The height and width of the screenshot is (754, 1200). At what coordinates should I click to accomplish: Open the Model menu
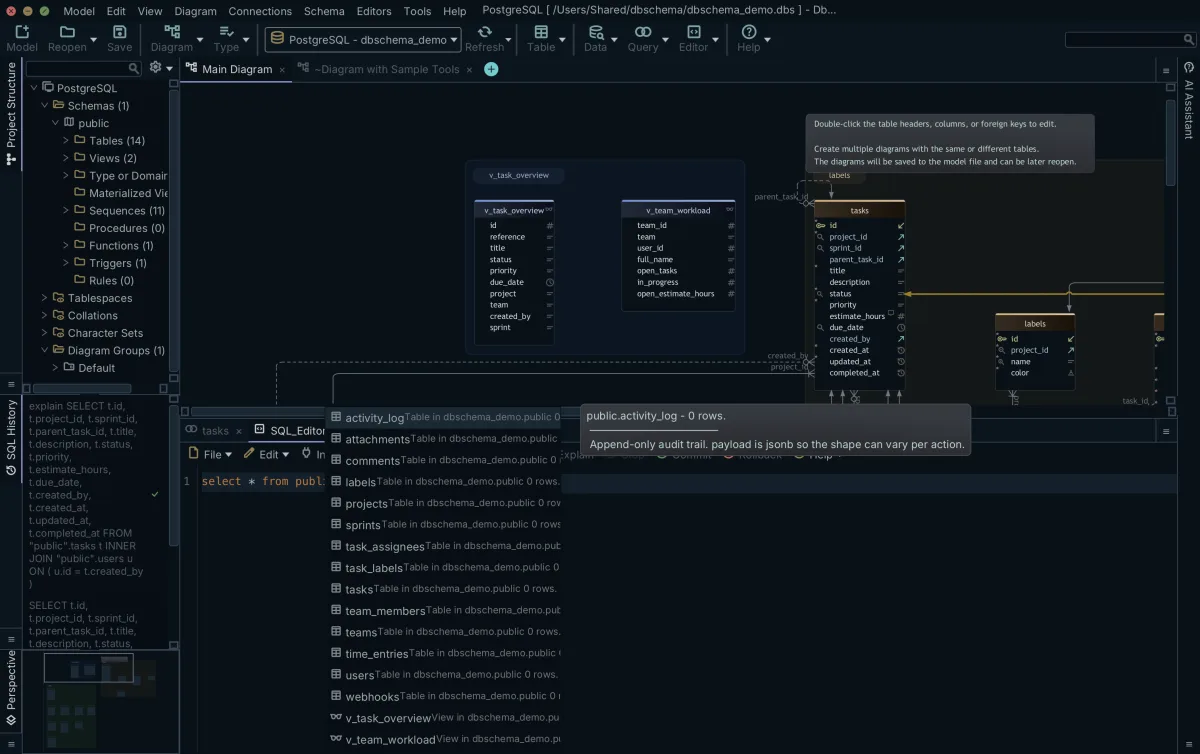[79, 11]
